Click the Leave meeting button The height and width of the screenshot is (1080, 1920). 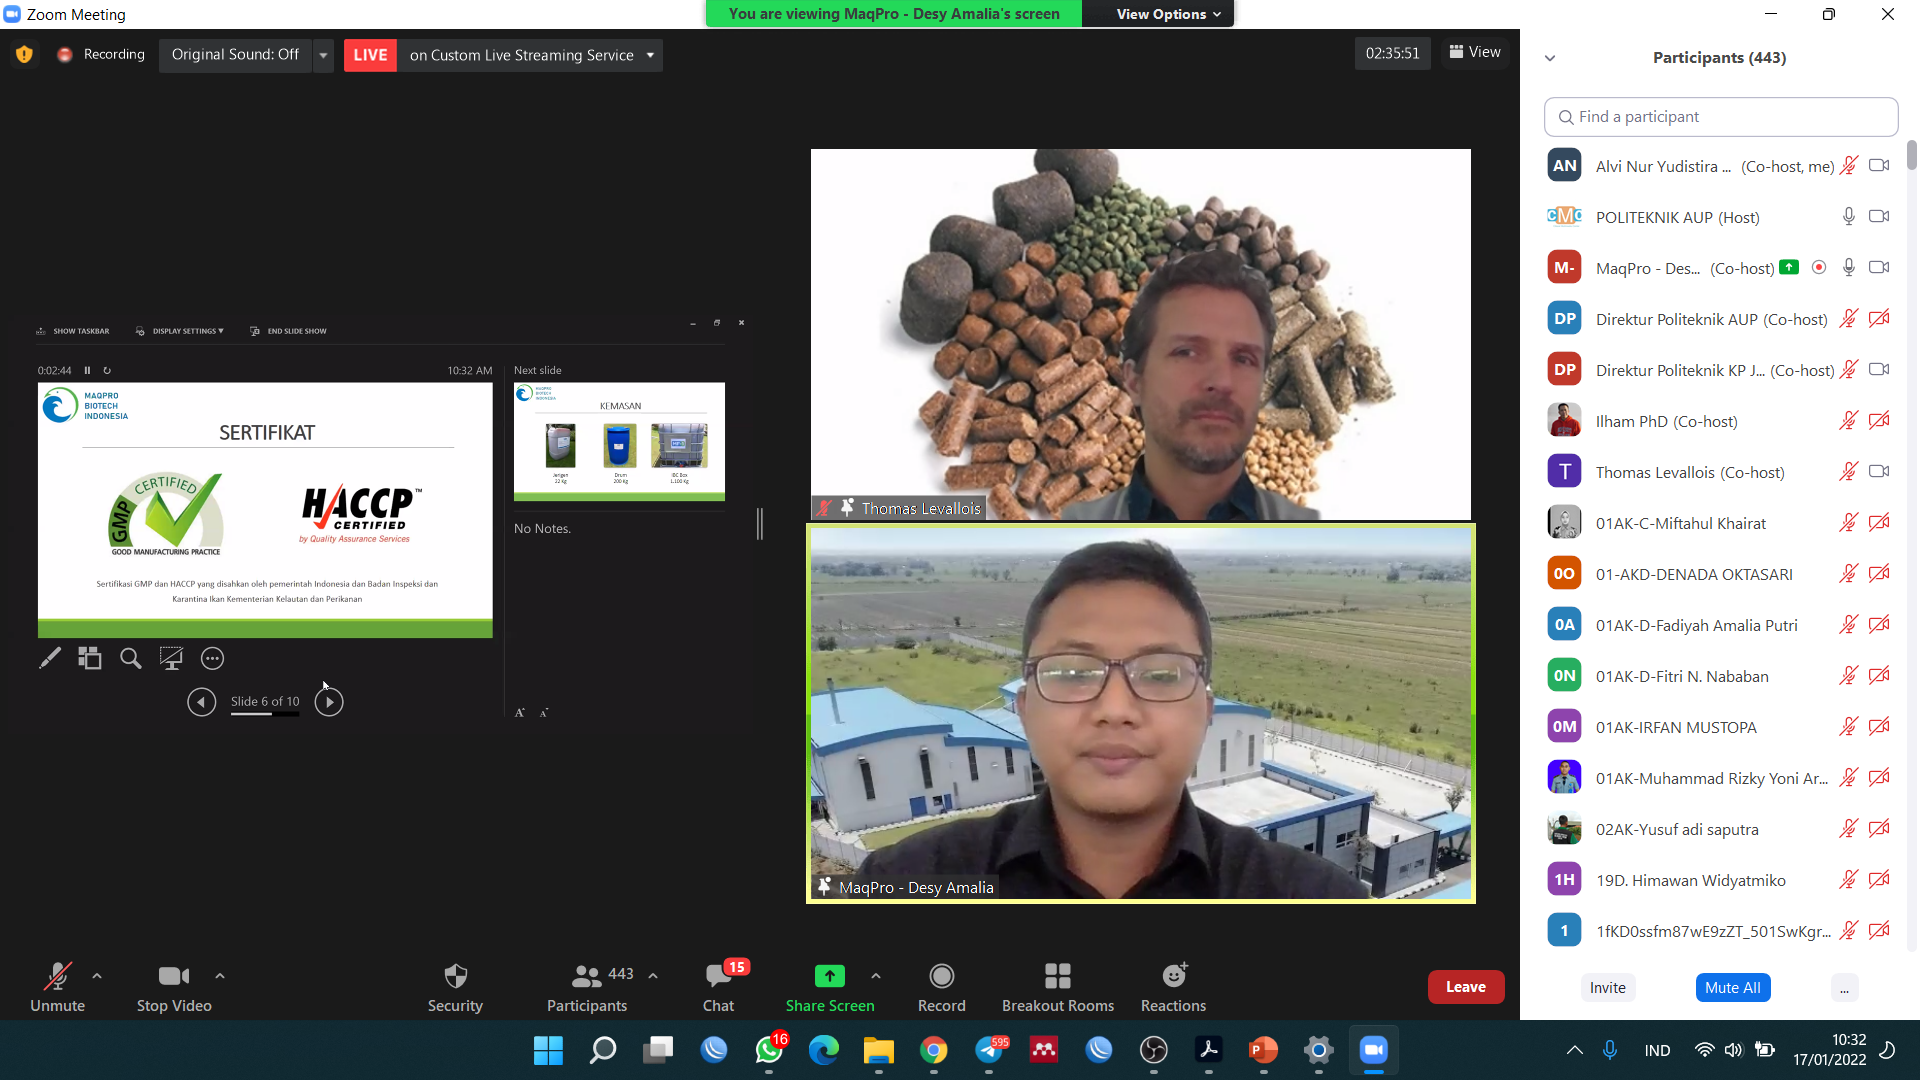[x=1465, y=987]
